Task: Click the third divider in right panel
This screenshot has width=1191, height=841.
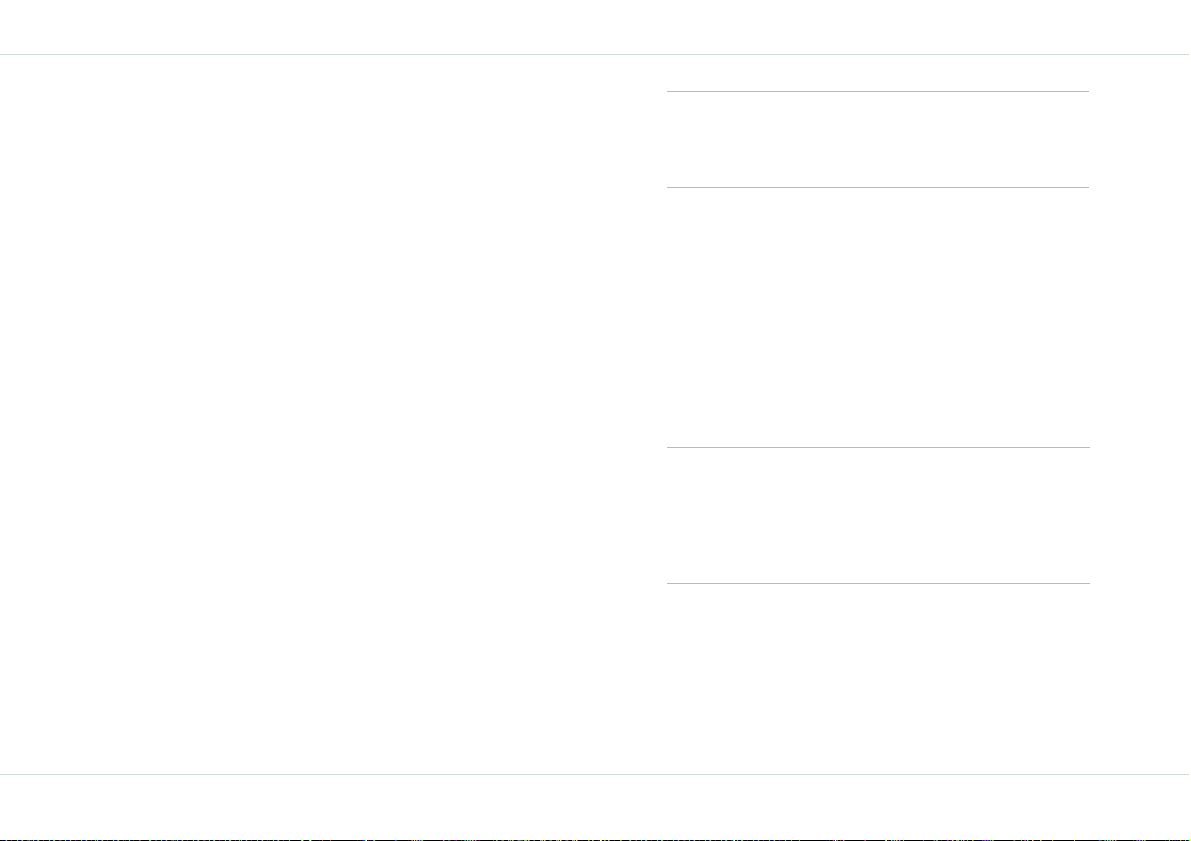Action: click(x=878, y=447)
